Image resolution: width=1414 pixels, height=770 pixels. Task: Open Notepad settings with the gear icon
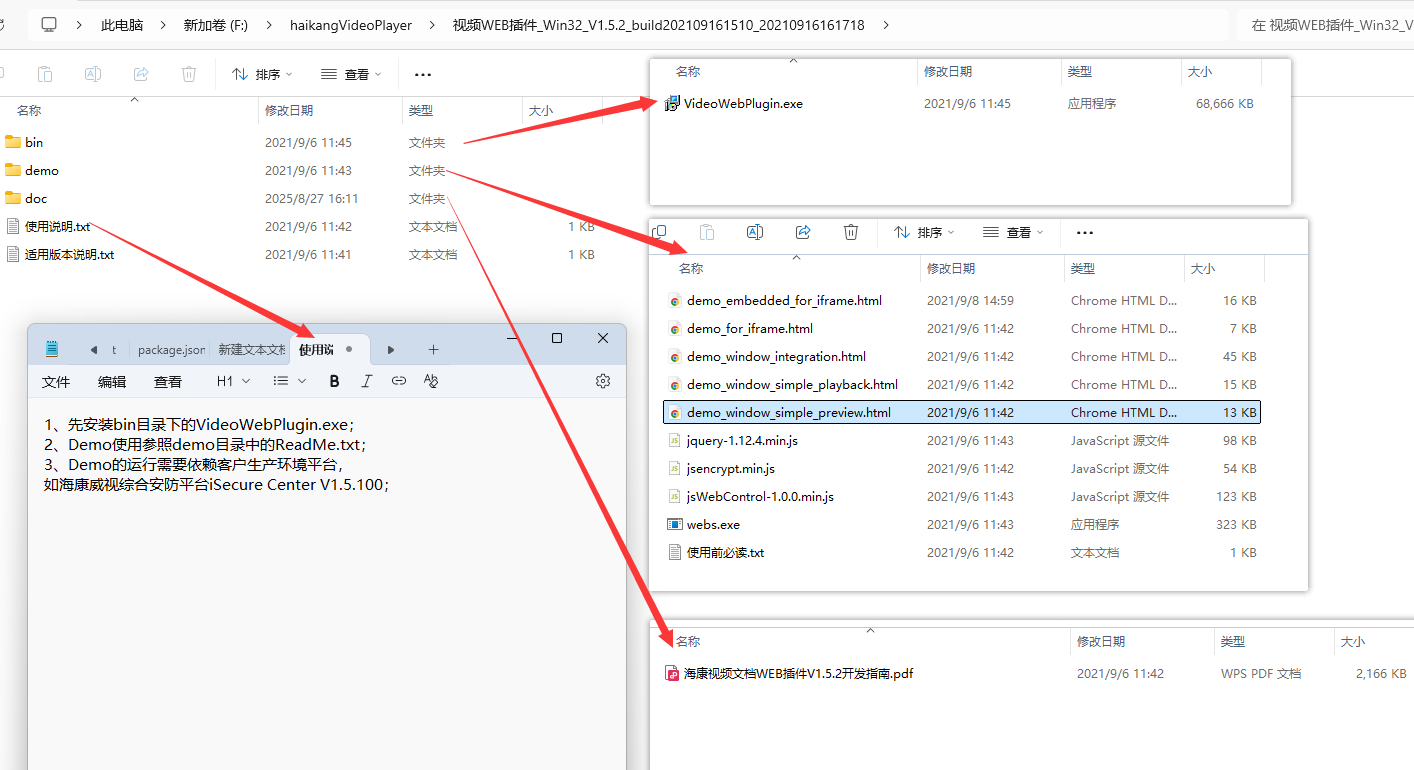click(x=603, y=381)
